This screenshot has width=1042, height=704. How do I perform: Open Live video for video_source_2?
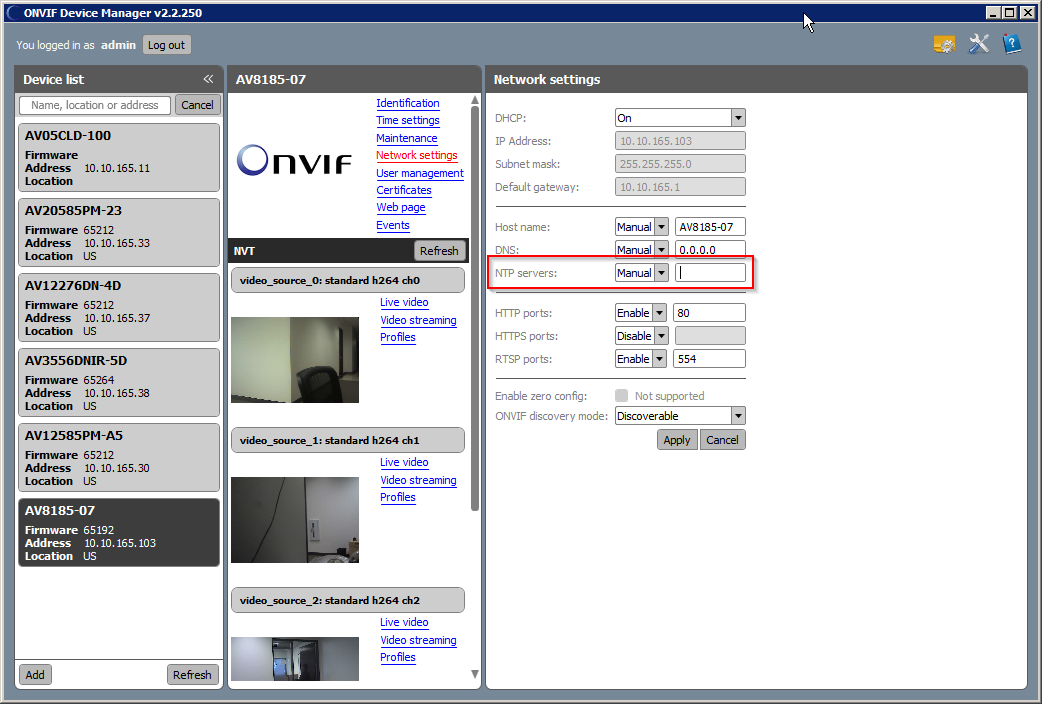(x=404, y=623)
